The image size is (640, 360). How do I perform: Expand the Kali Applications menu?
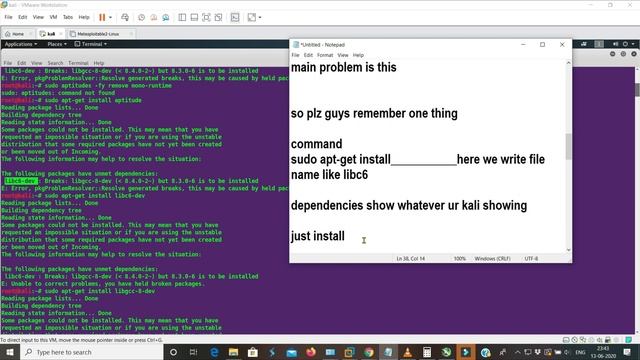[x=21, y=44]
